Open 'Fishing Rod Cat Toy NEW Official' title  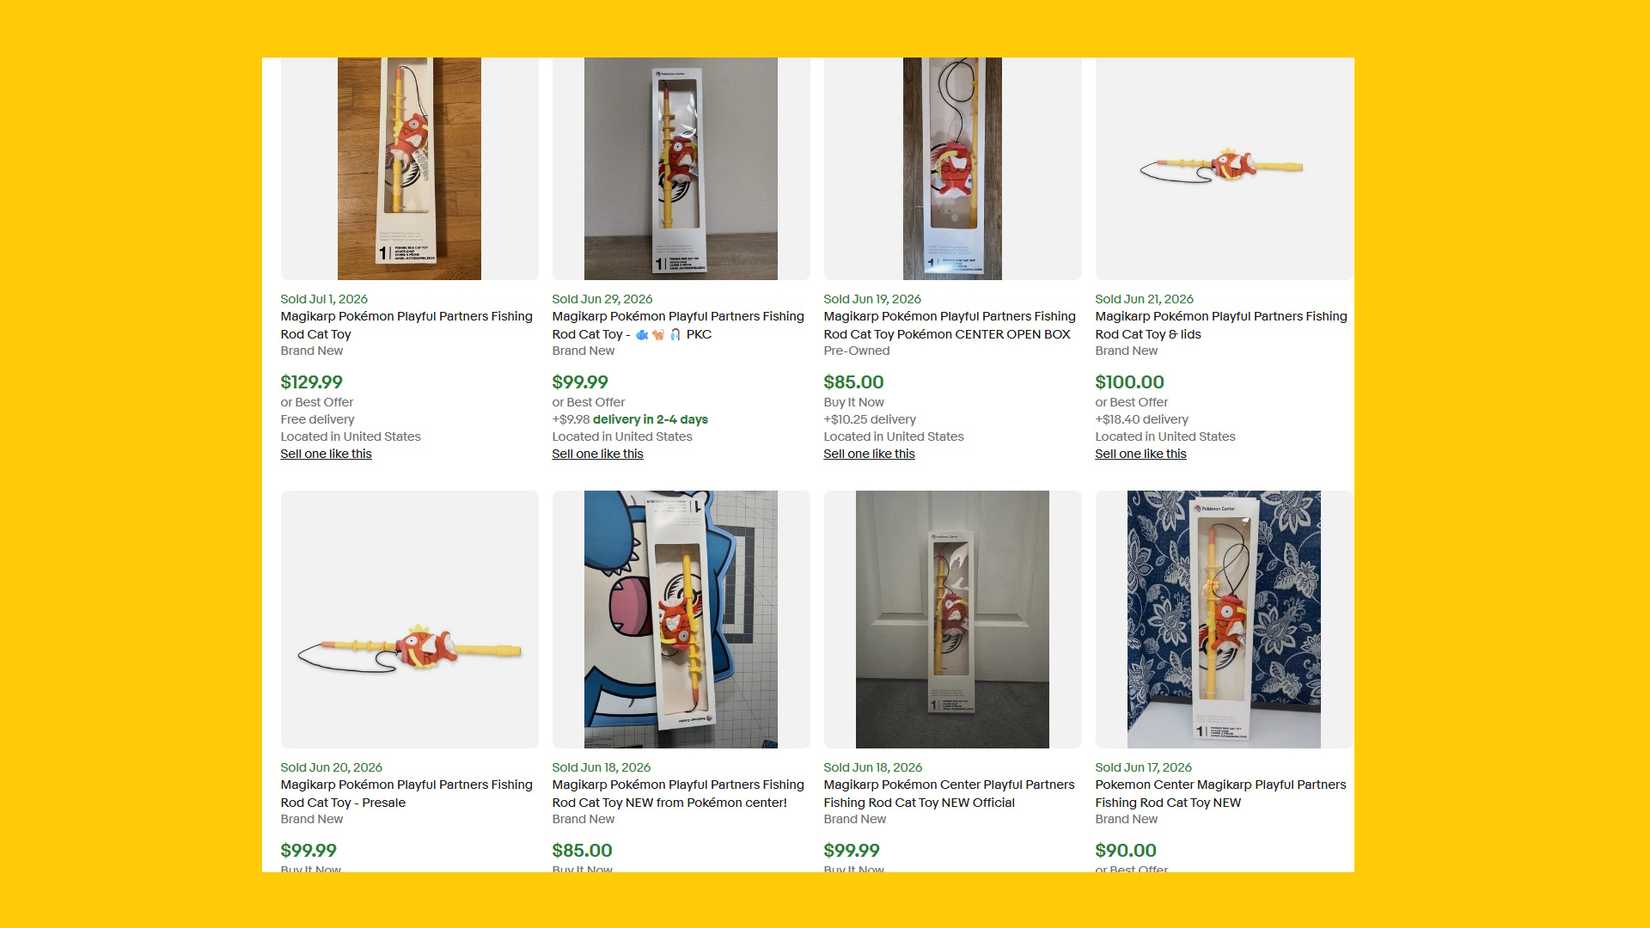[949, 794]
